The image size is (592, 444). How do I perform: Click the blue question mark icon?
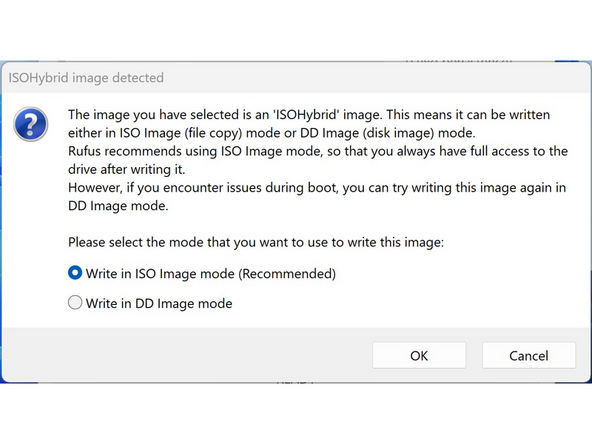(31, 124)
